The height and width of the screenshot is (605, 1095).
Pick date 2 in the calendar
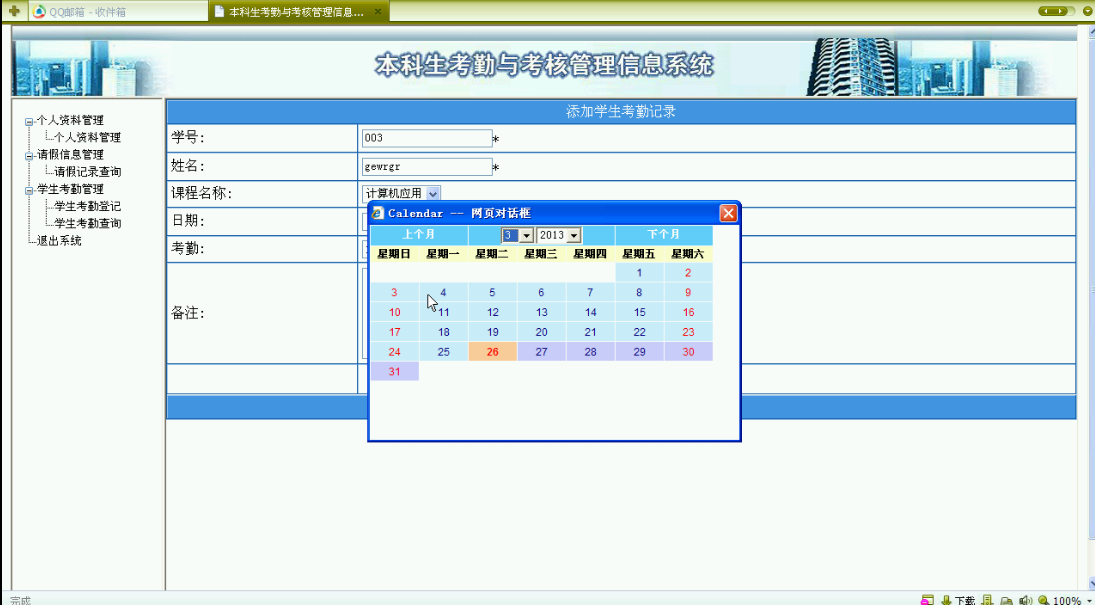[688, 273]
